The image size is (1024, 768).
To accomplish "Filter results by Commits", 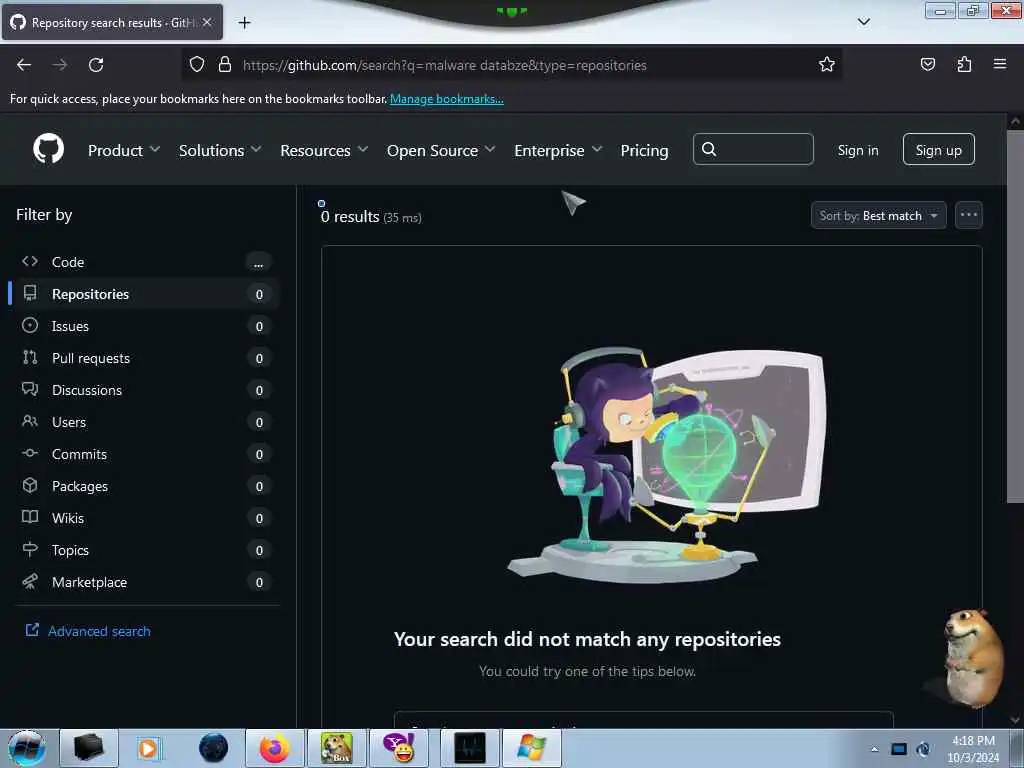I will coord(146,454).
